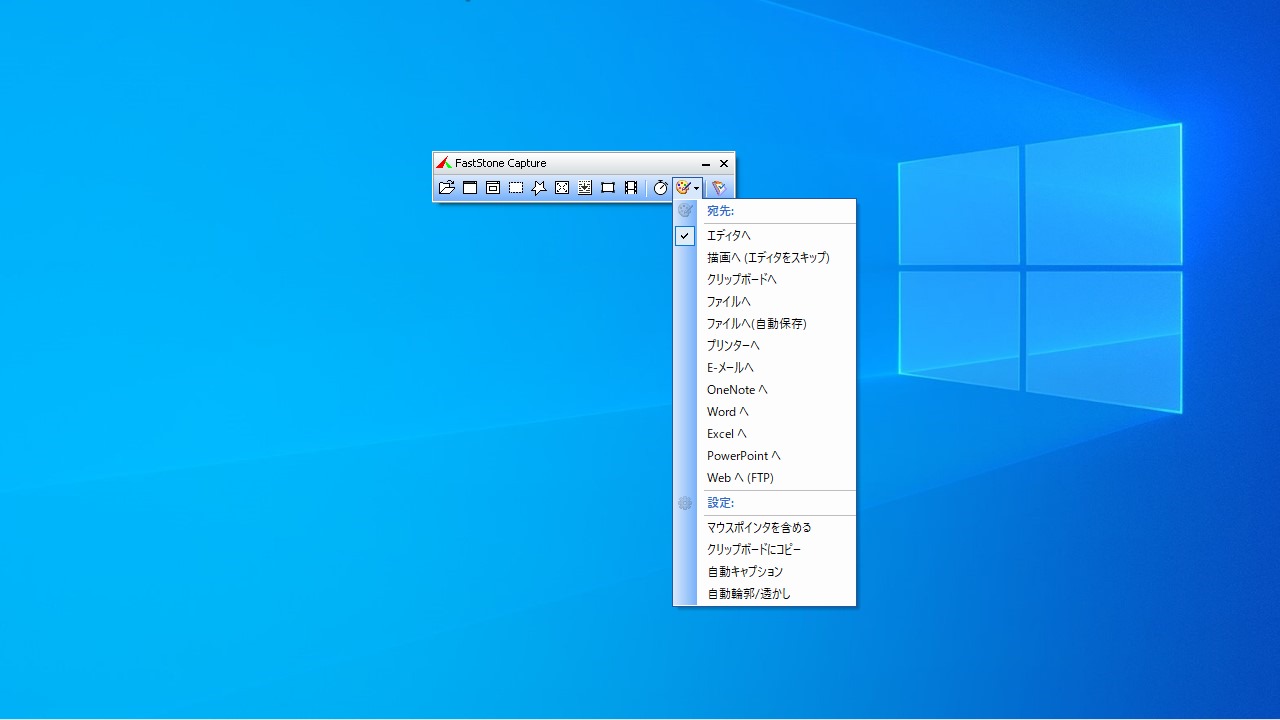This screenshot has height=720, width=1280.
Task: Toggle 自動キャプション option
Action: [765, 572]
